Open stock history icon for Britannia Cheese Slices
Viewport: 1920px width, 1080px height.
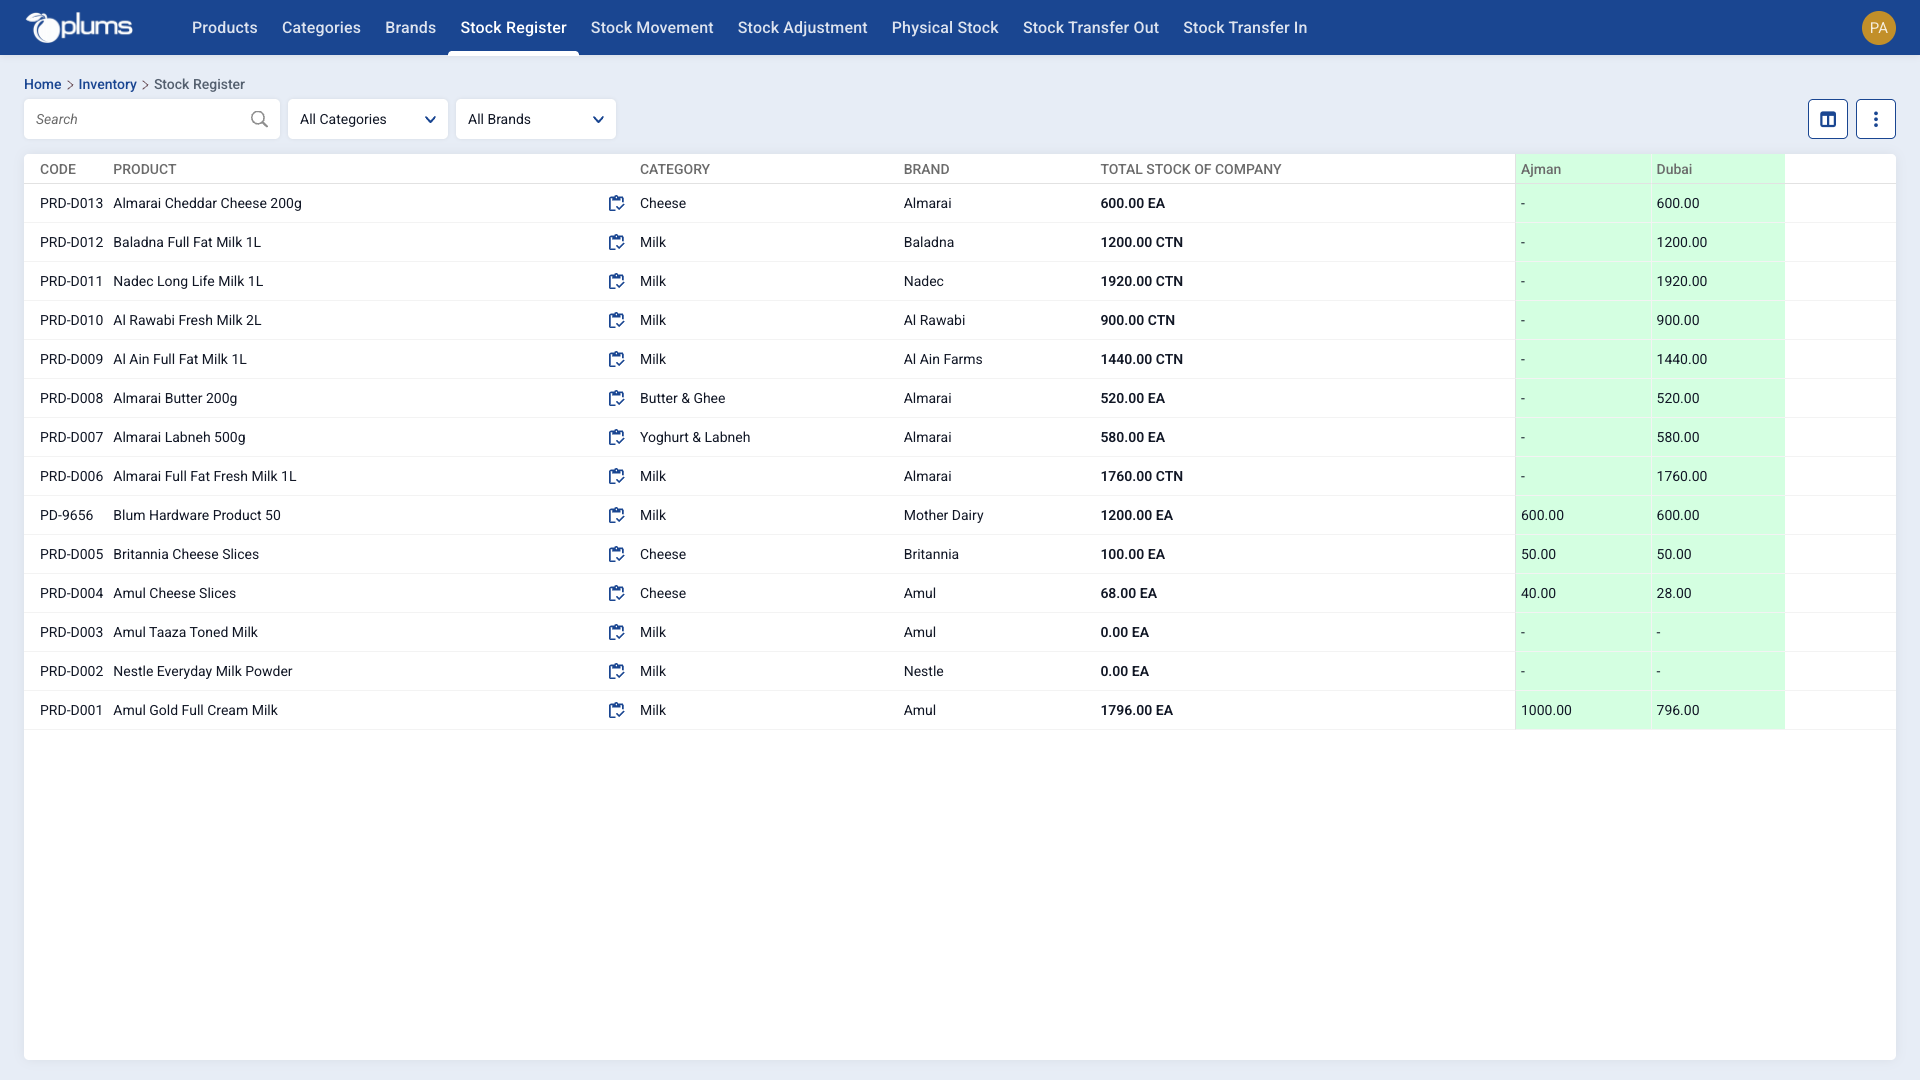point(616,554)
